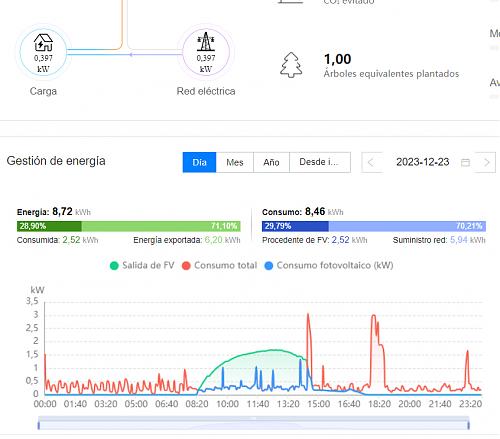Image resolution: width=500 pixels, height=439 pixels.
Task: Click Árboles equivalentes plantados text
Action: 391,74
